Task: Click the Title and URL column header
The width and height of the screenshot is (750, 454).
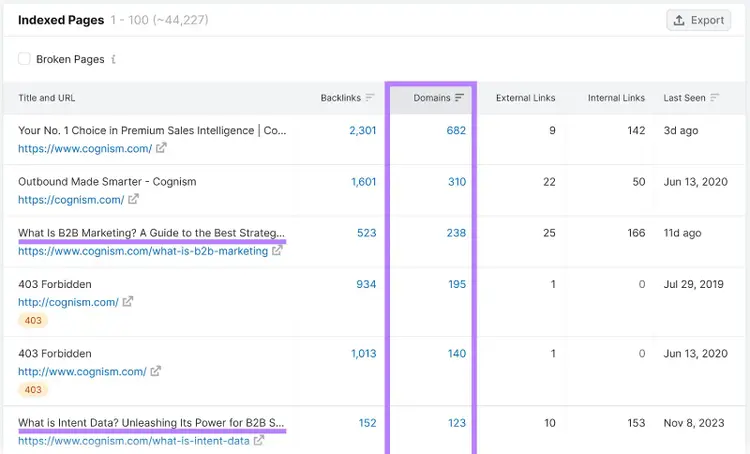Action: pos(47,98)
